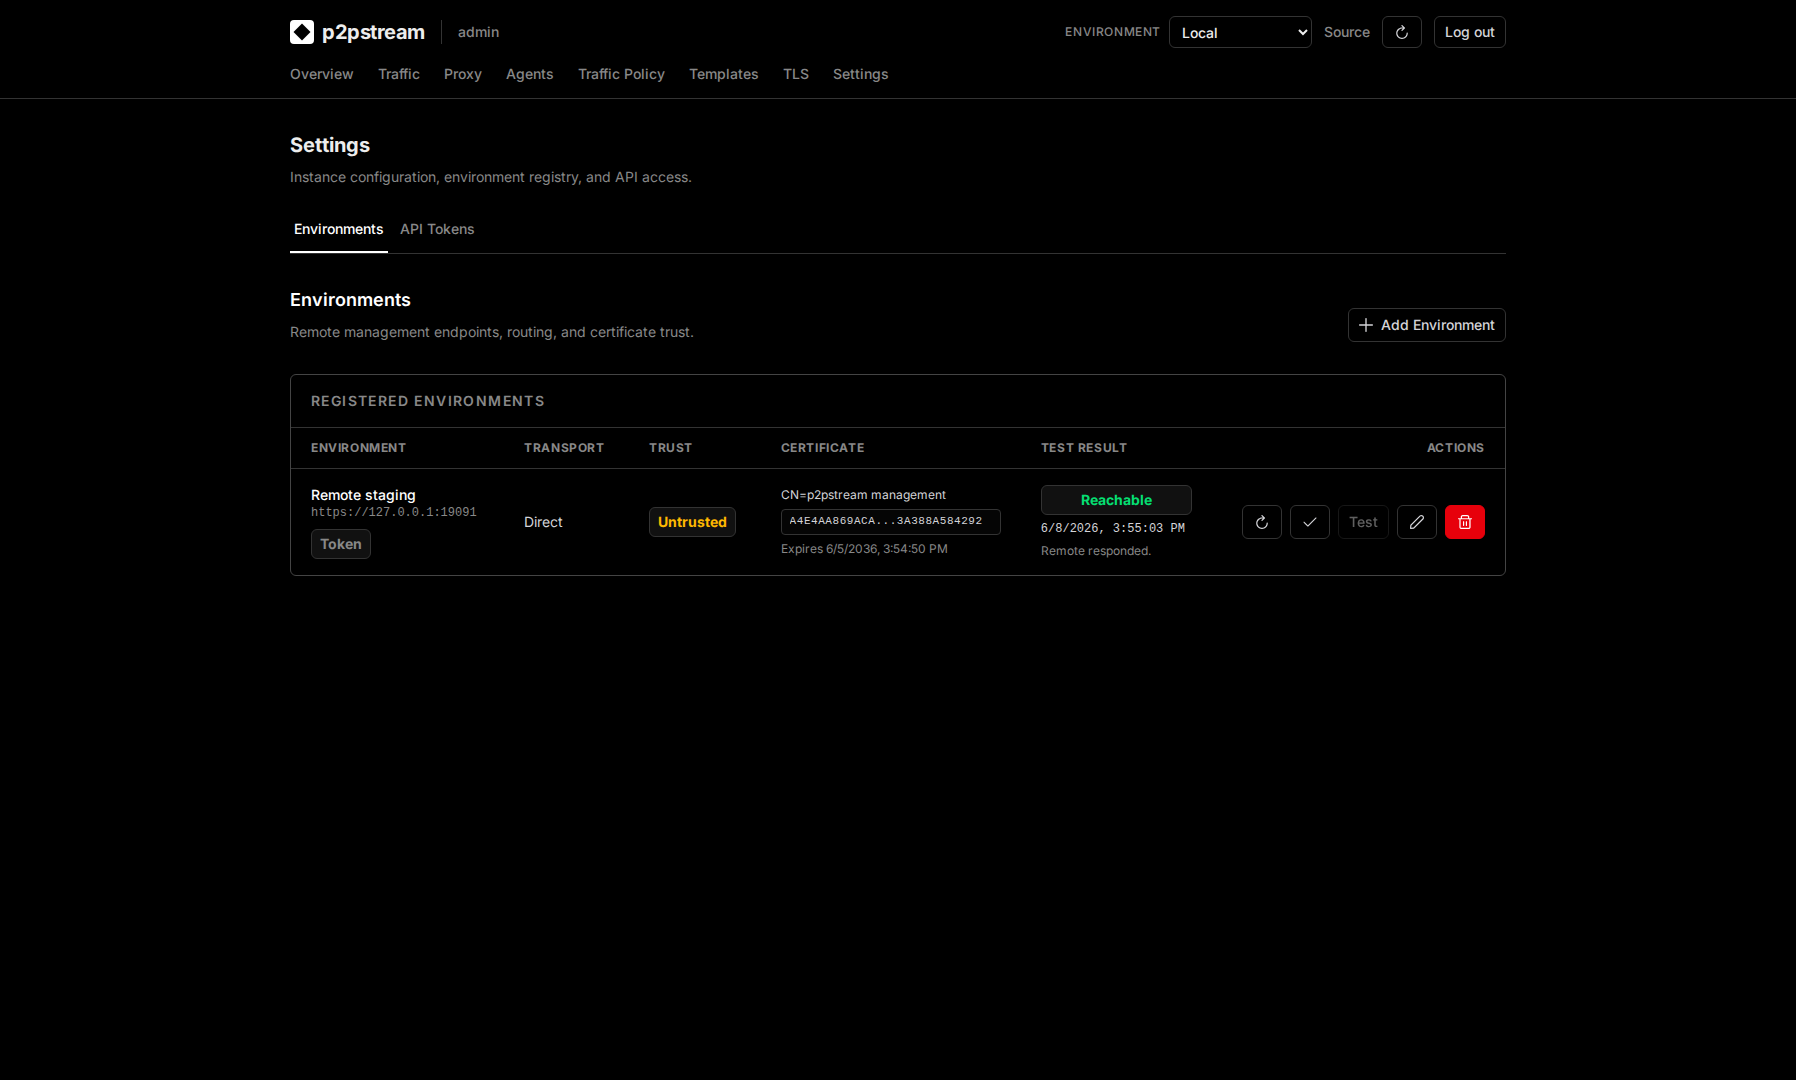Image resolution: width=1796 pixels, height=1080 pixels.
Task: Open the TLS page
Action: 796,74
